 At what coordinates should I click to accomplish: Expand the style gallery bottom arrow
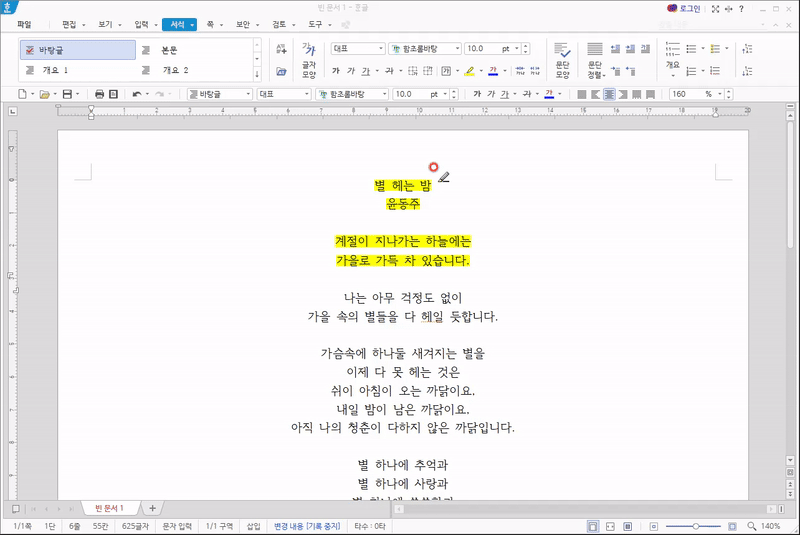[257, 74]
